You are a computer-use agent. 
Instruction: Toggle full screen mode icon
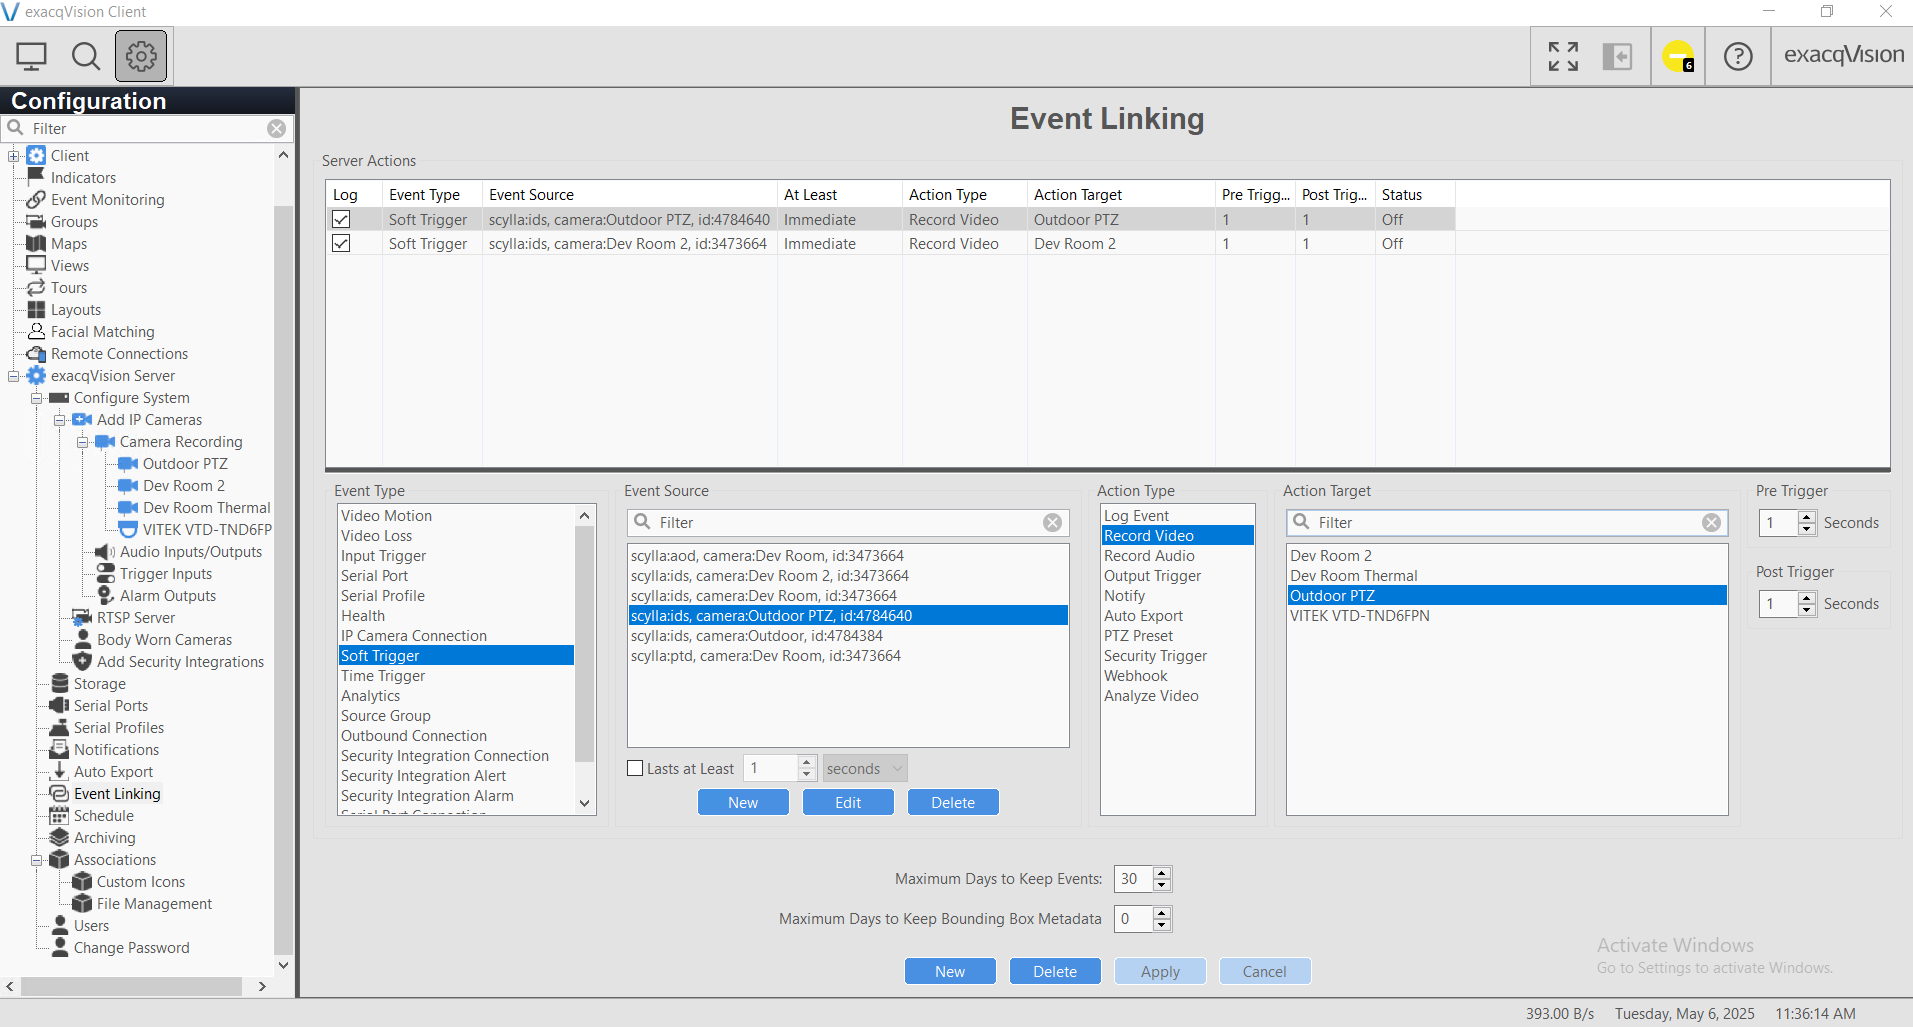pyautogui.click(x=1563, y=56)
